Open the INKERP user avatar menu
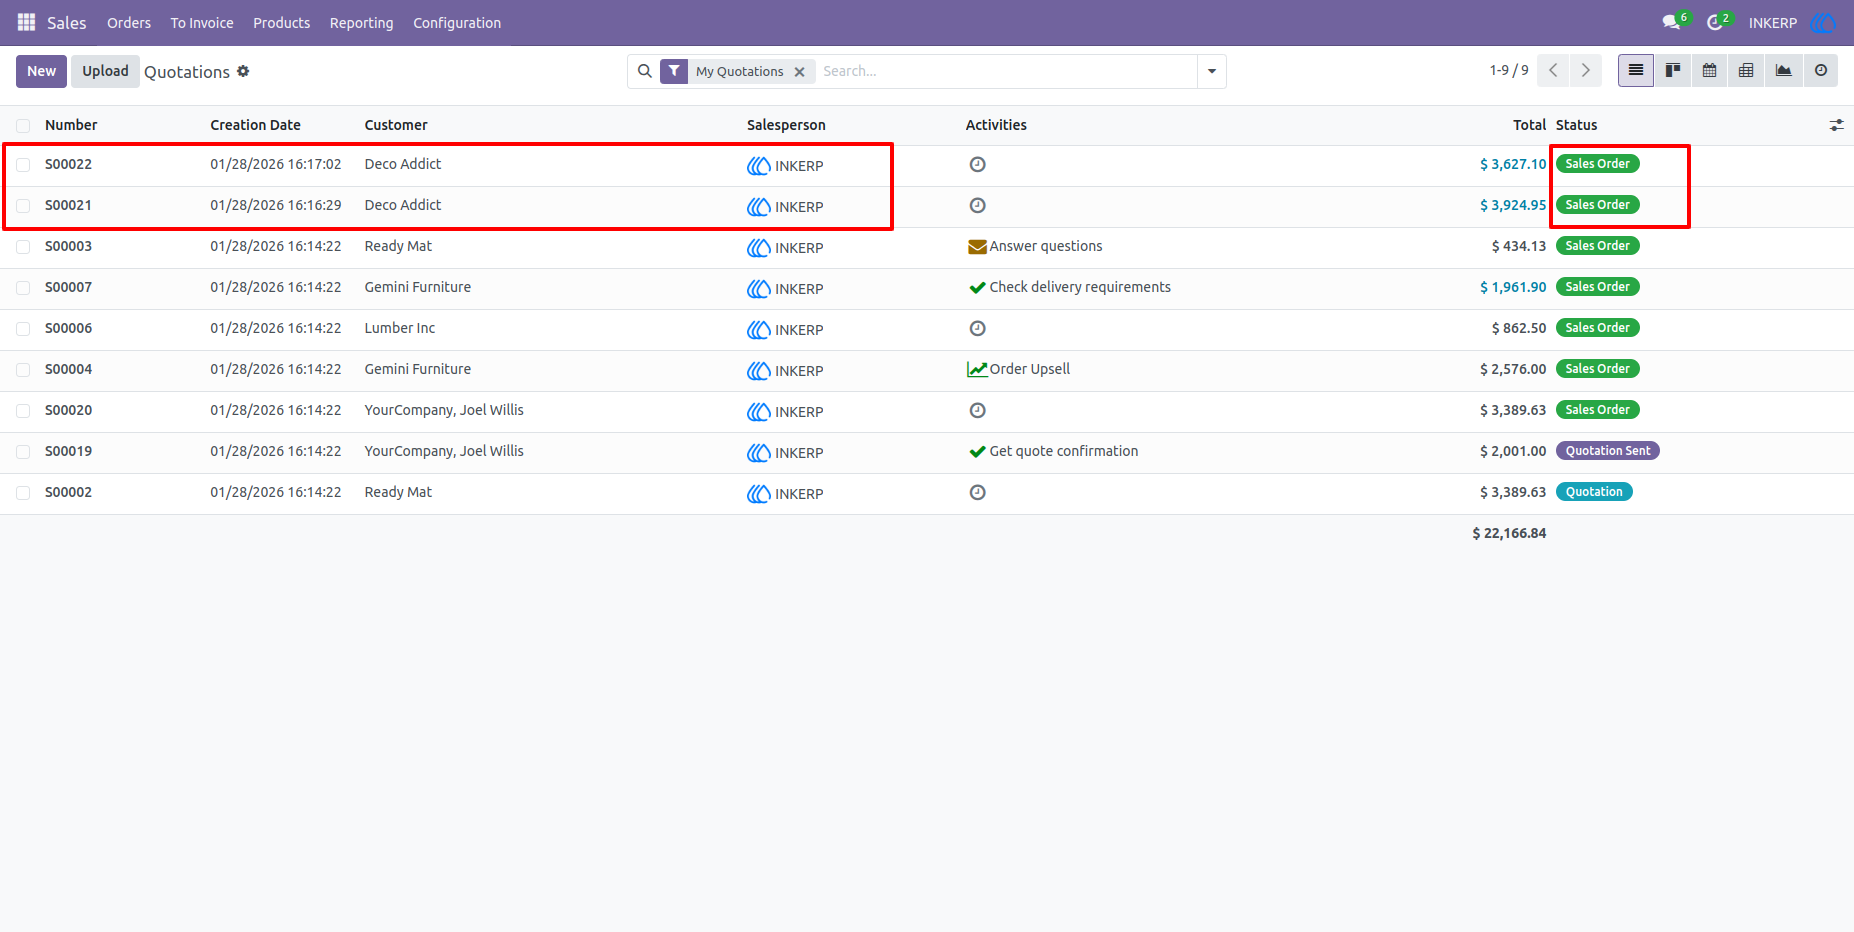Screen dimensions: 1854x932 (x=1822, y=22)
